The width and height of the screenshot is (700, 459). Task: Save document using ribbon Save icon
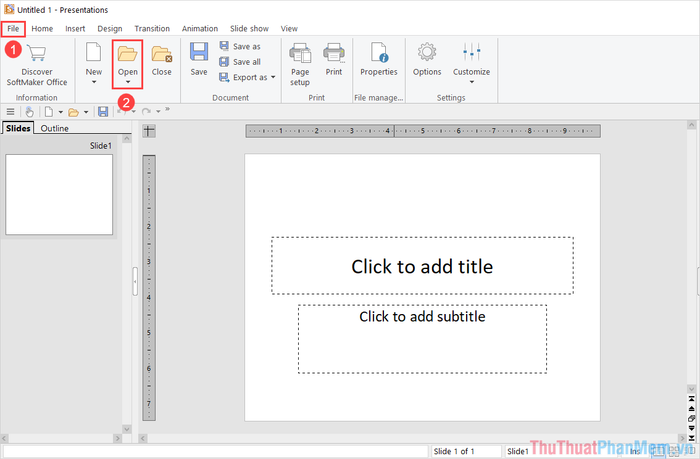click(199, 52)
